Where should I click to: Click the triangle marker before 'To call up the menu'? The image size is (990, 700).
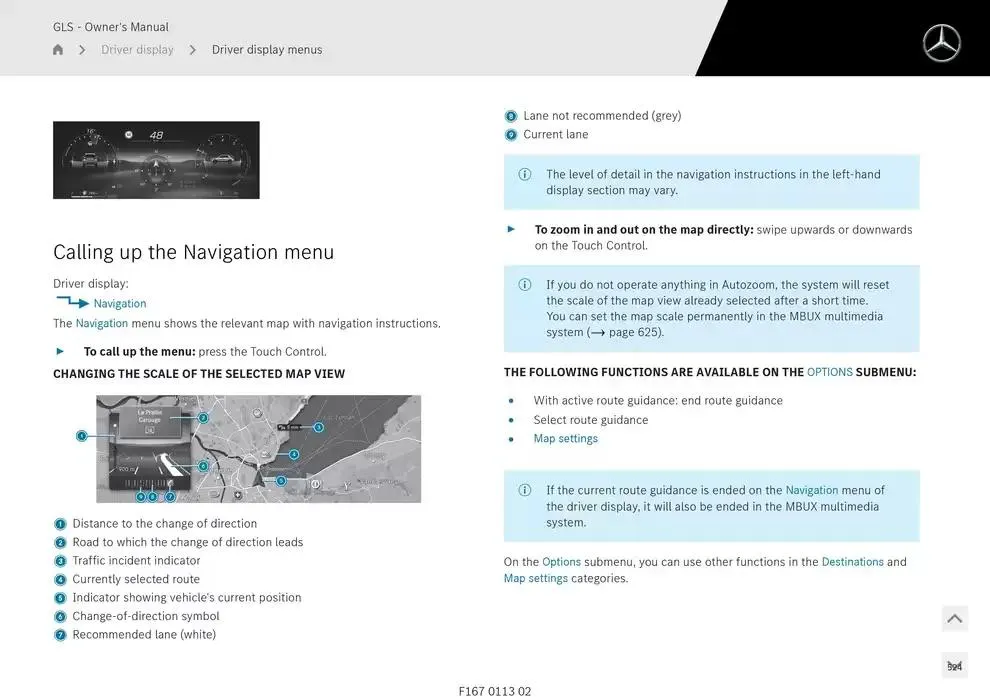click(x=60, y=351)
